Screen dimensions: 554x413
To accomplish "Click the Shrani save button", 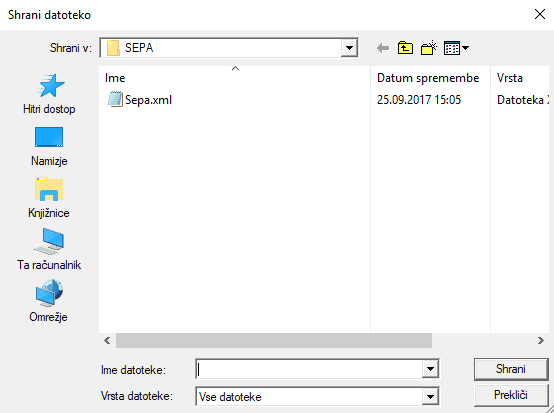I will (511, 369).
